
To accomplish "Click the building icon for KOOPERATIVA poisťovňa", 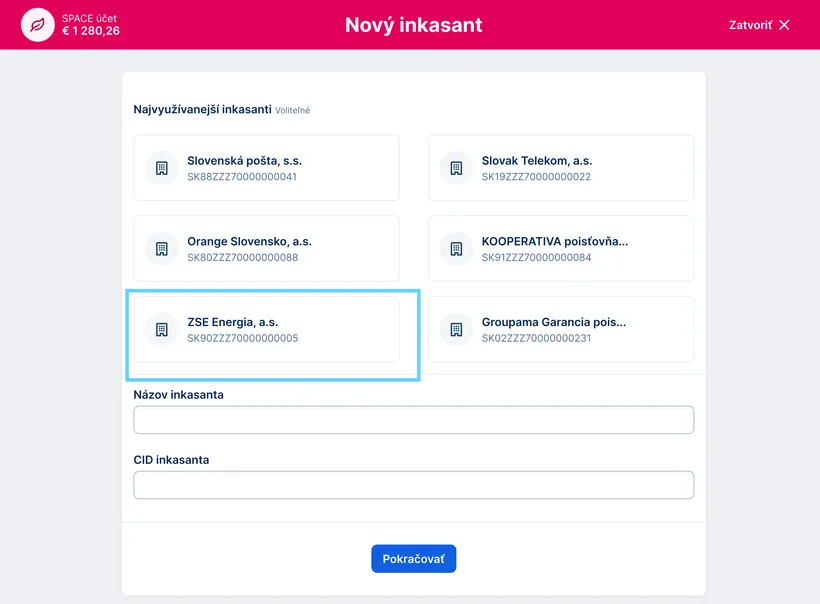I will 456,248.
